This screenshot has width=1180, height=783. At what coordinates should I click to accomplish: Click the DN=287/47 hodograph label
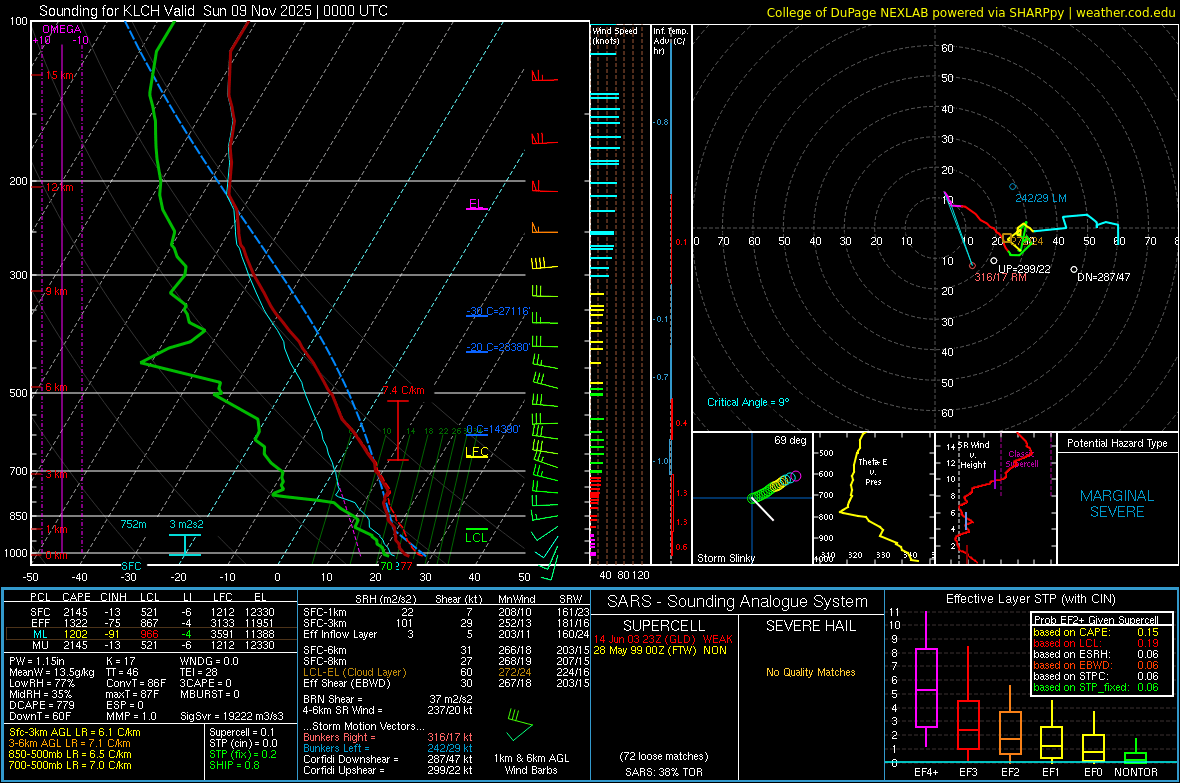[1103, 277]
